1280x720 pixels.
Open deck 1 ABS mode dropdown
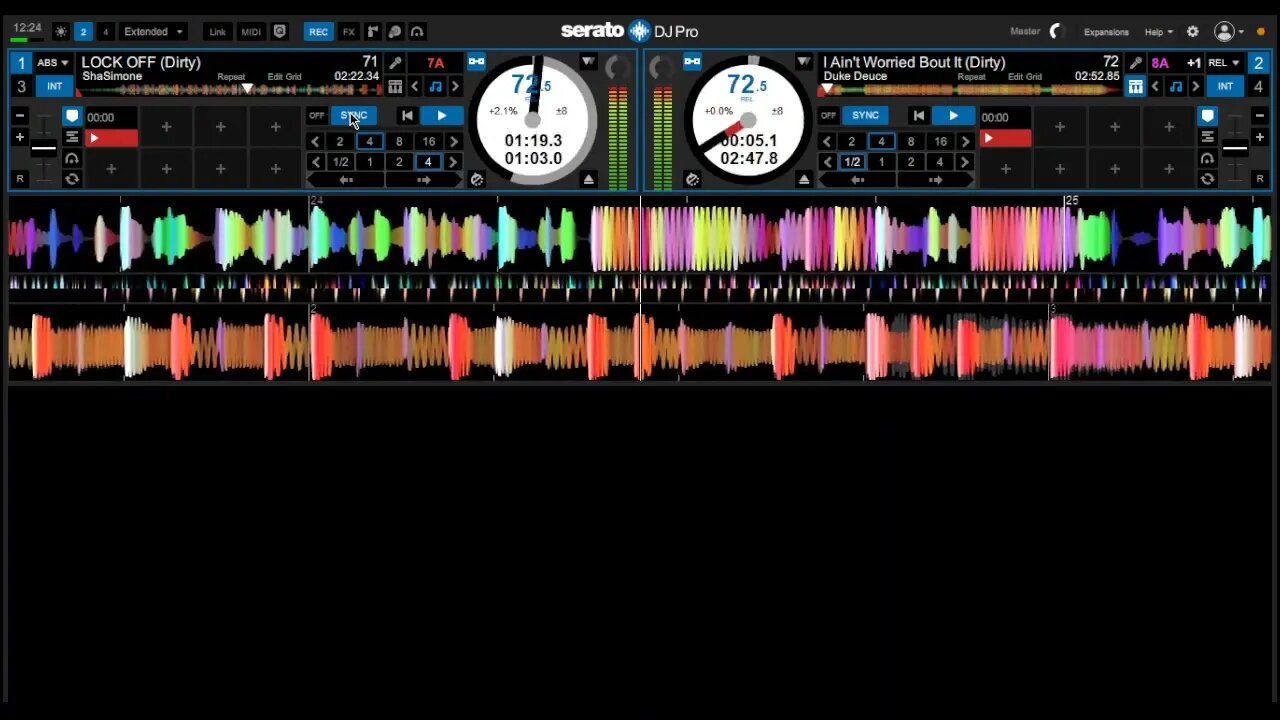tap(53, 63)
